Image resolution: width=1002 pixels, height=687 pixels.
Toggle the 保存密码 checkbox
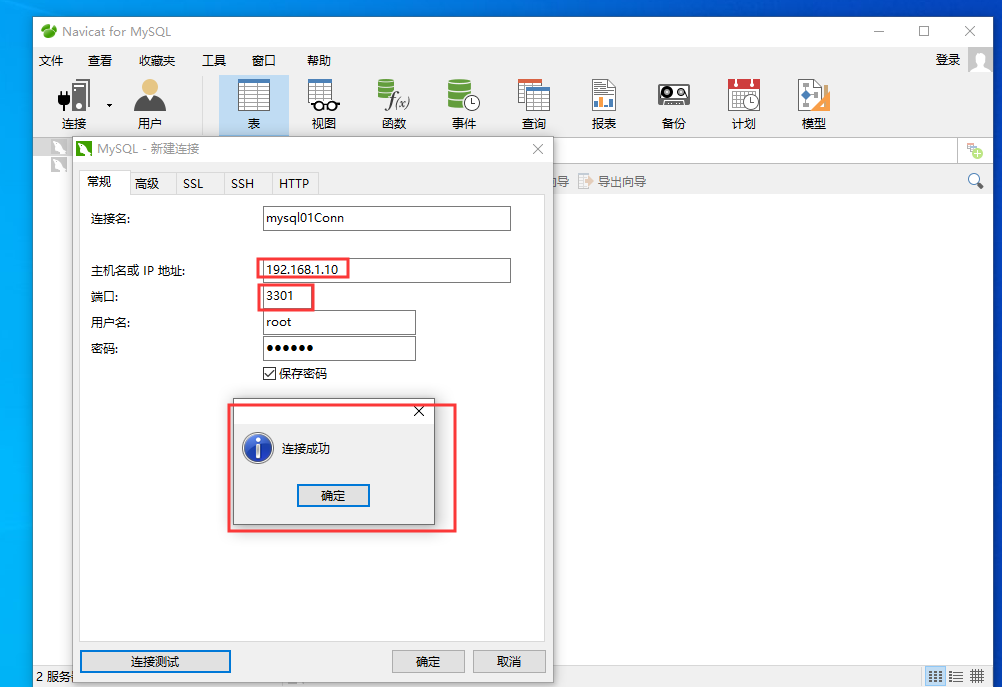pyautogui.click(x=269, y=374)
